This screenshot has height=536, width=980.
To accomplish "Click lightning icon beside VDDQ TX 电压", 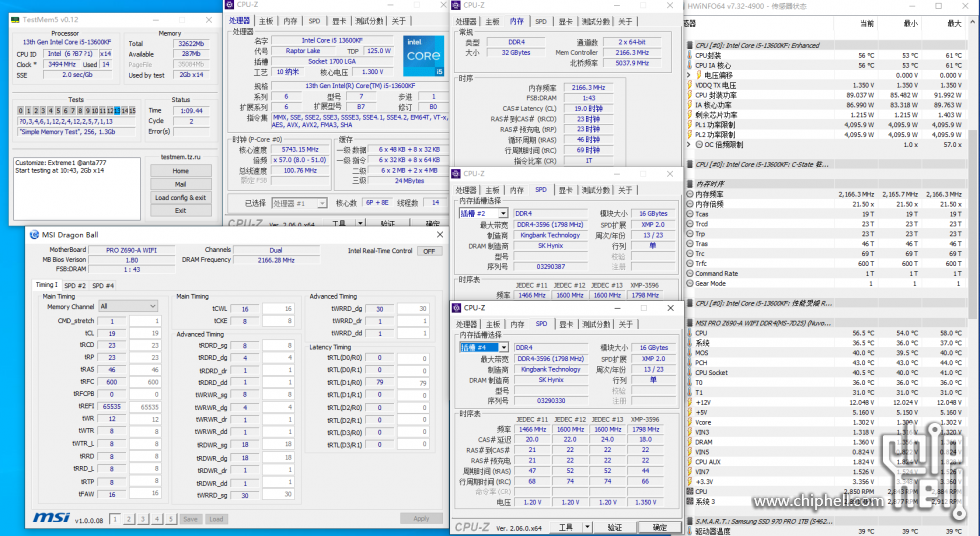I will pyautogui.click(x=689, y=86).
